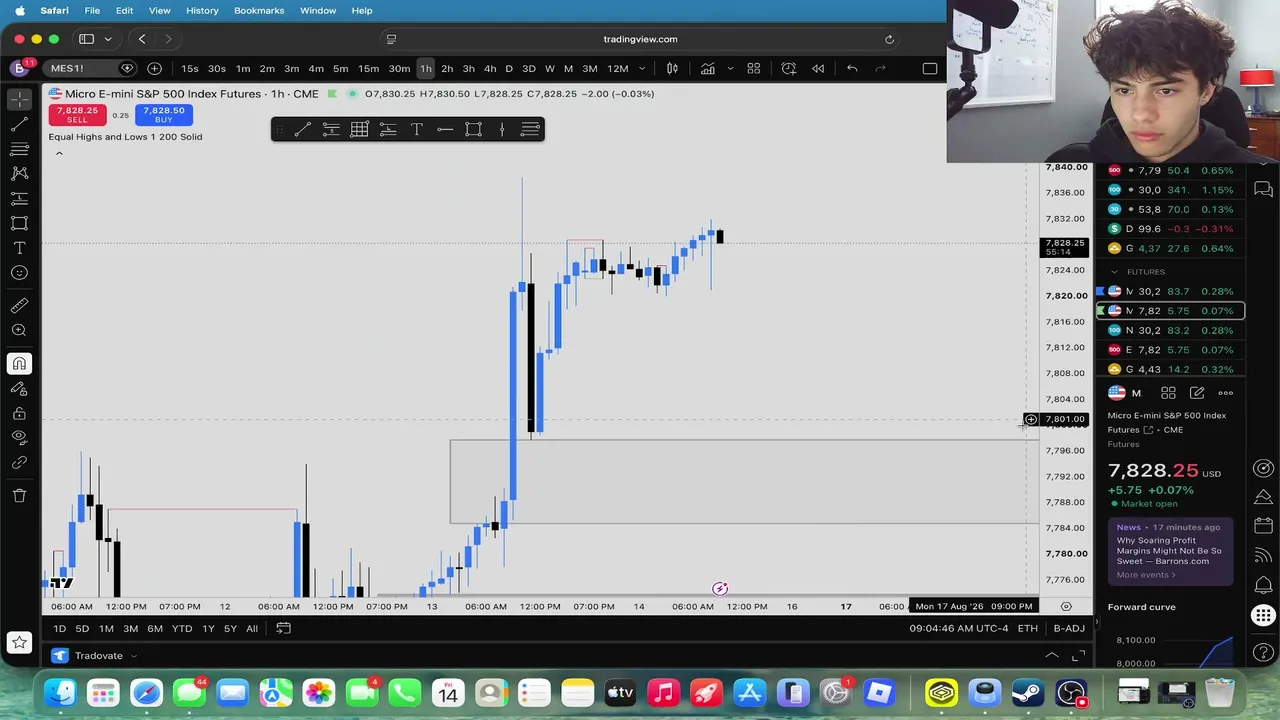The height and width of the screenshot is (720, 1280).
Task: Open the chart patterns tool group
Action: point(19,174)
